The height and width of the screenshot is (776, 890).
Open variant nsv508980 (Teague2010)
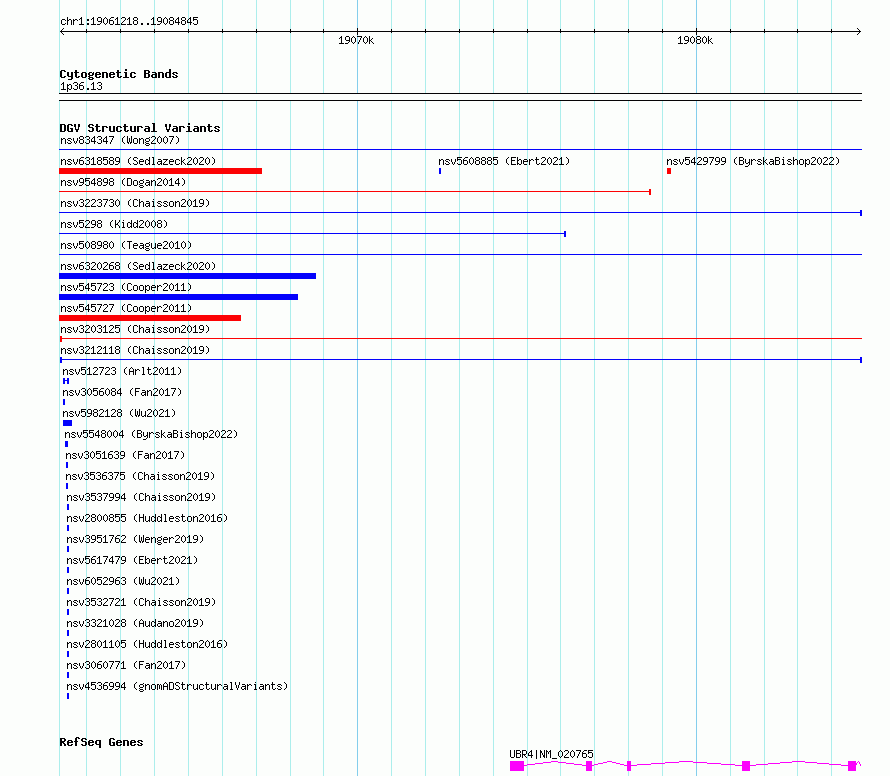click(x=126, y=245)
